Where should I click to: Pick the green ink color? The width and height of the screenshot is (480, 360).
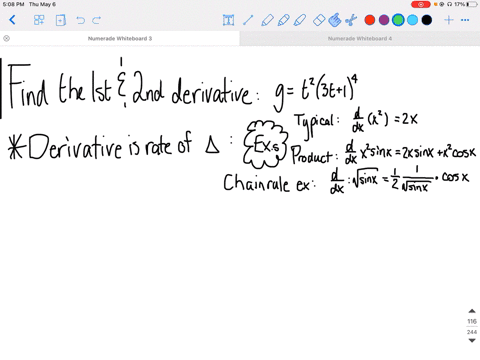398,20
